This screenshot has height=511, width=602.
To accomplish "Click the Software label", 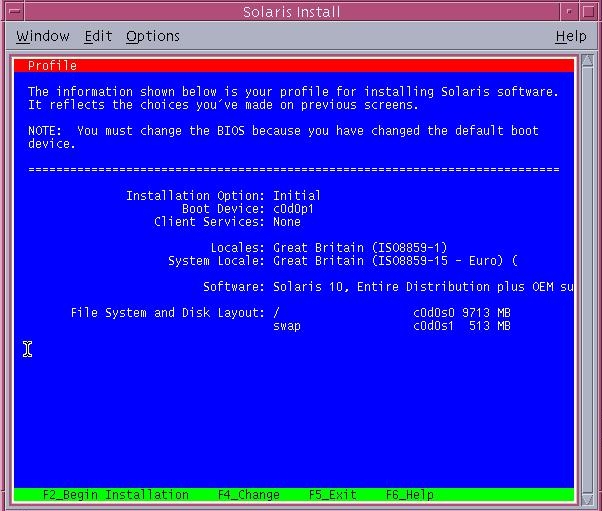I will tap(234, 287).
